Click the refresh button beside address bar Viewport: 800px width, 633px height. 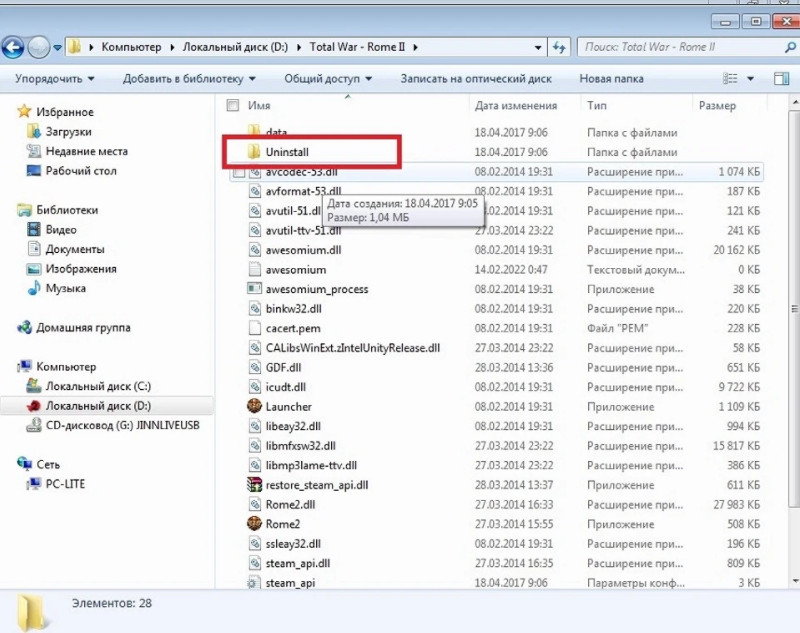561,46
